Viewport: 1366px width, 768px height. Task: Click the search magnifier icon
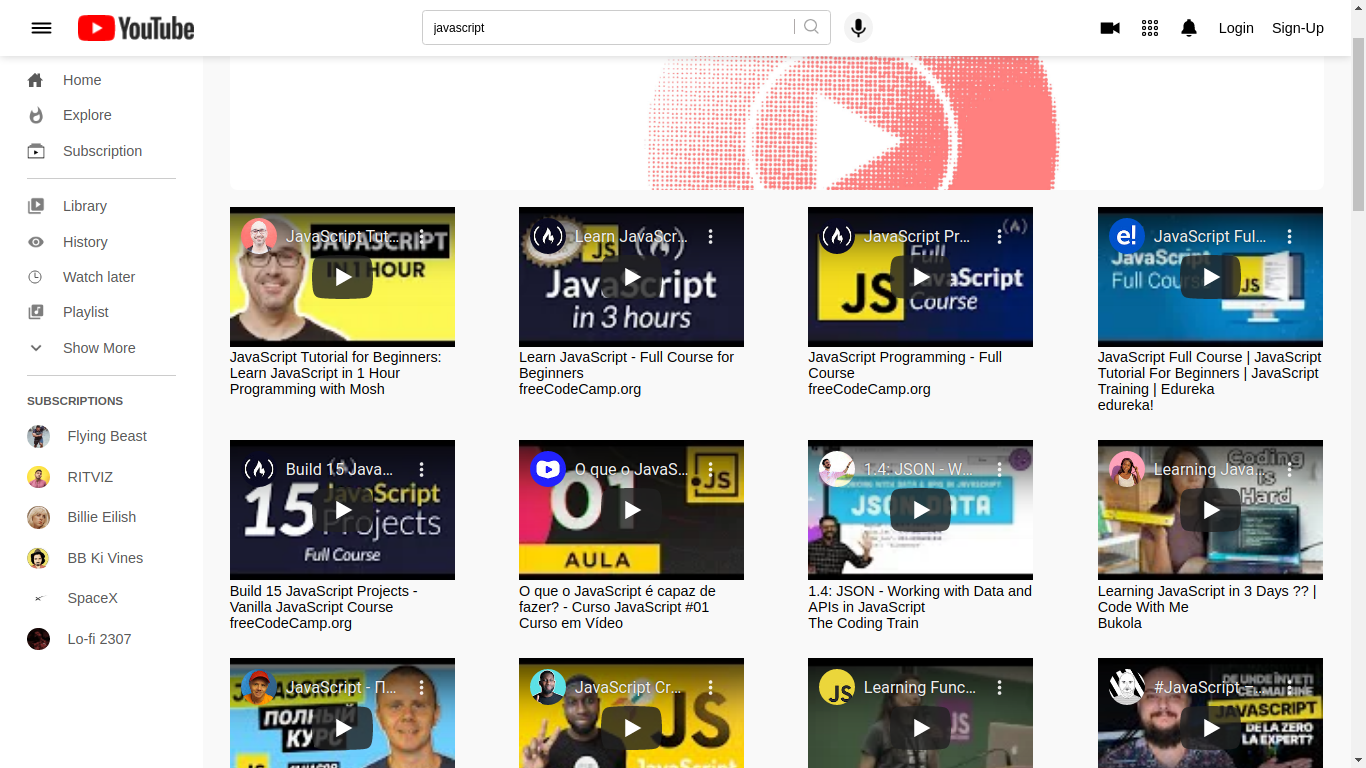click(811, 27)
